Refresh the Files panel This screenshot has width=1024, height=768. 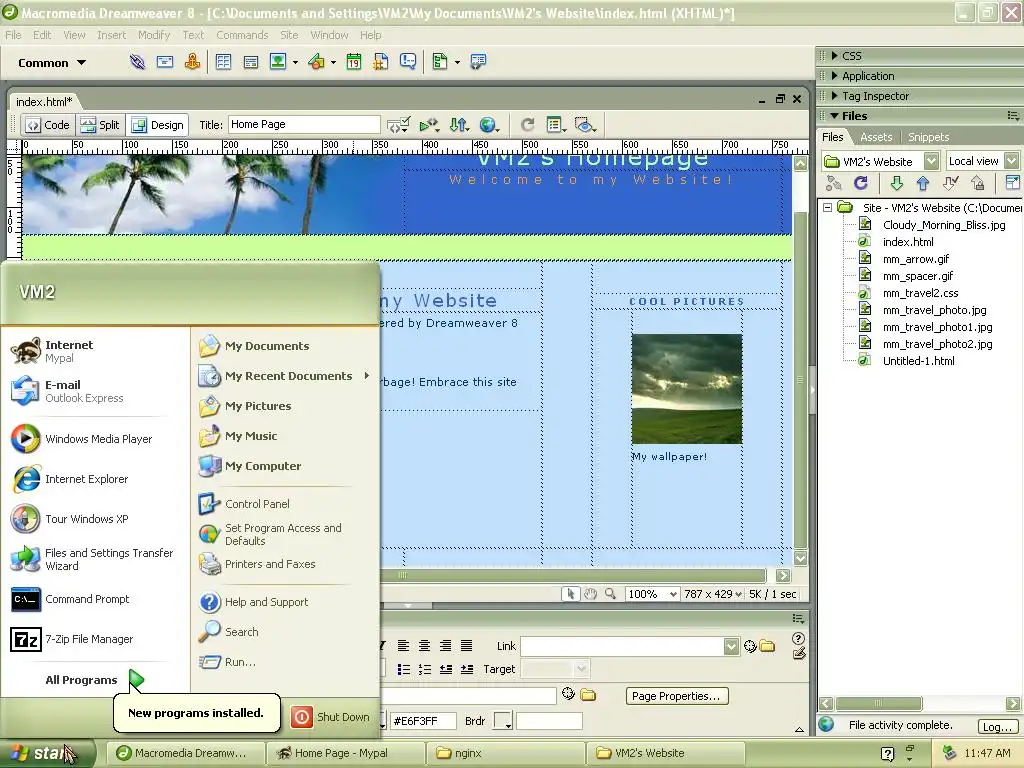point(861,184)
